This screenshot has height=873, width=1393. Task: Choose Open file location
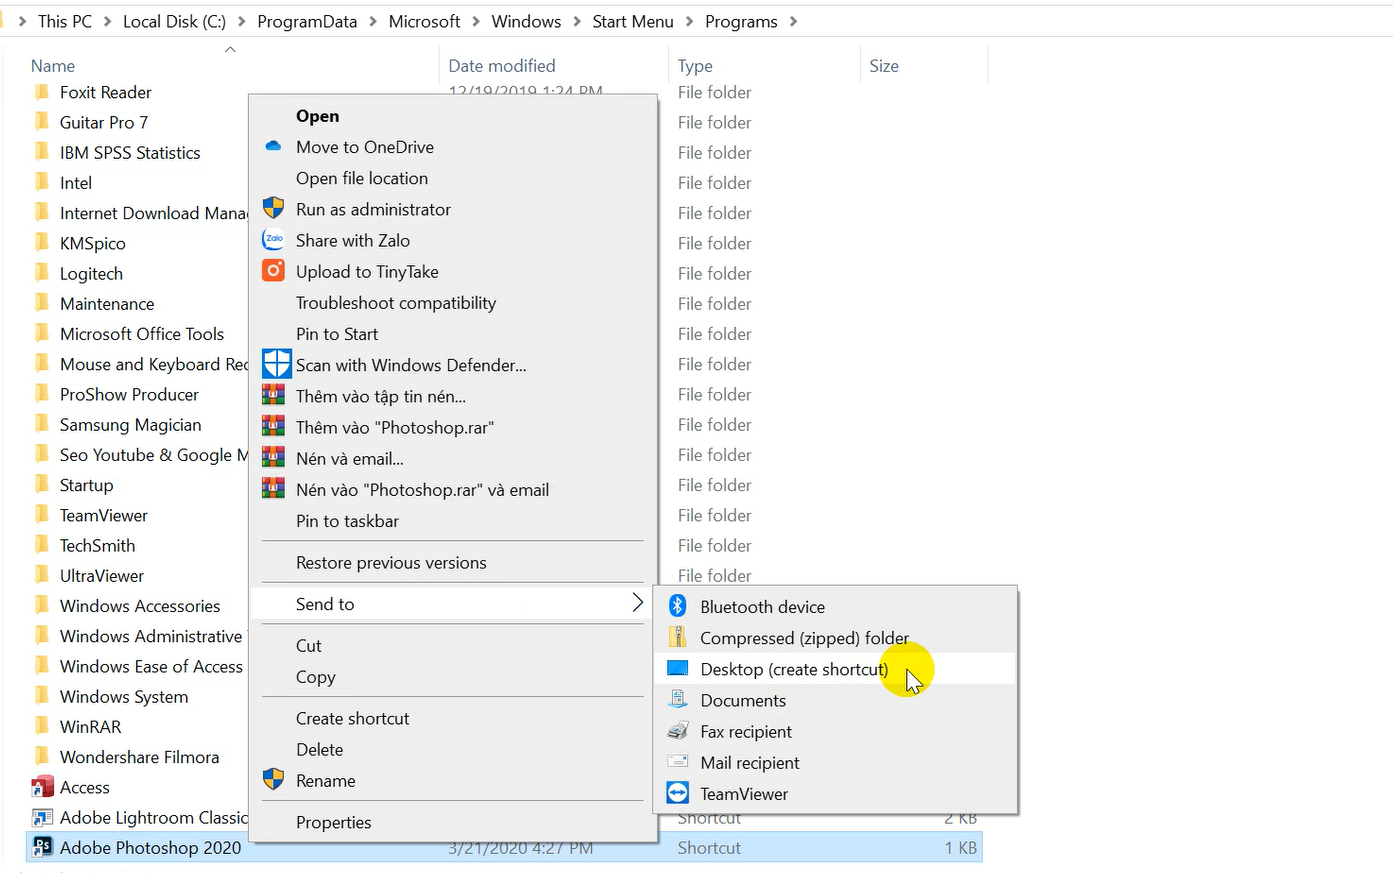tap(362, 178)
